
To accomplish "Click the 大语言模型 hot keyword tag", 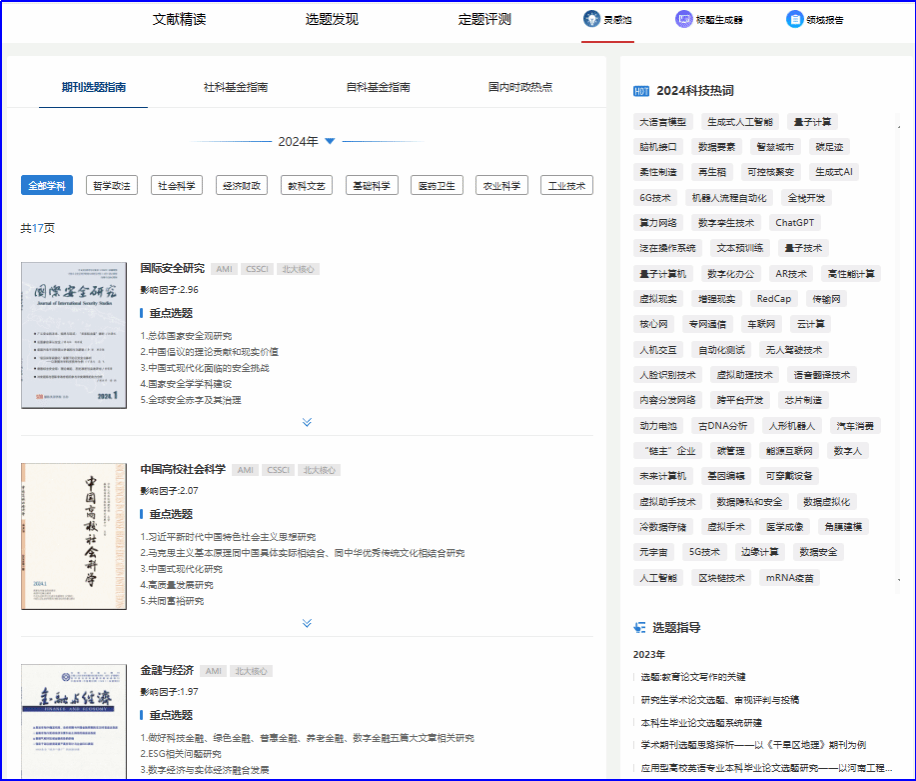I will click(662, 122).
